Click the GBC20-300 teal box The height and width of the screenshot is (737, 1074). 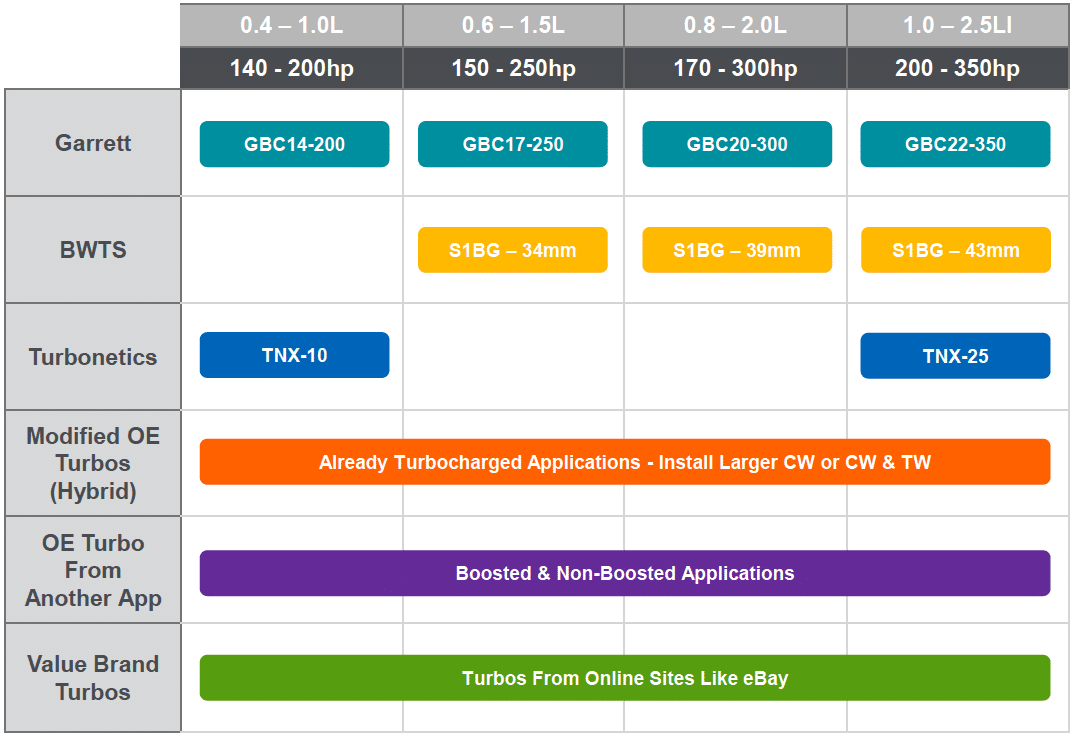pos(737,144)
